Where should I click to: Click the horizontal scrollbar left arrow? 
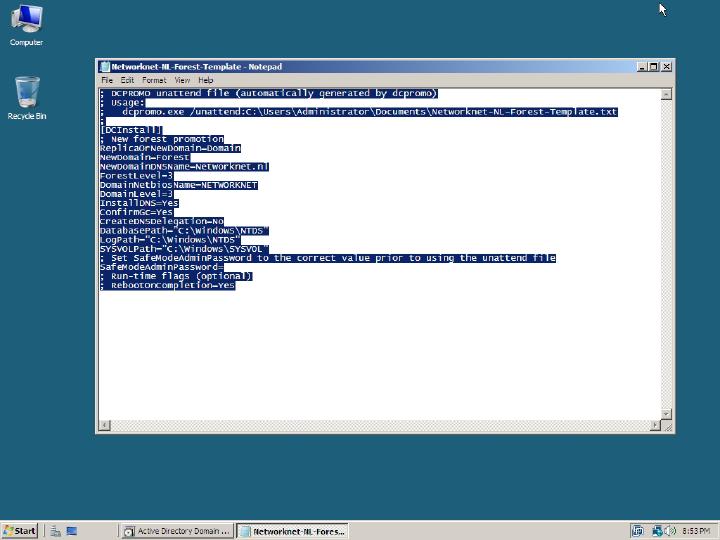[x=104, y=425]
